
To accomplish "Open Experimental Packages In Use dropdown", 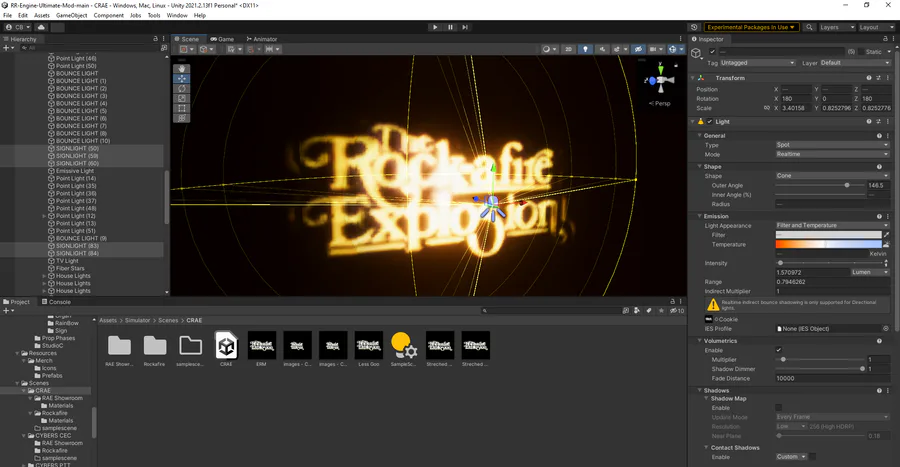I will [x=751, y=27].
